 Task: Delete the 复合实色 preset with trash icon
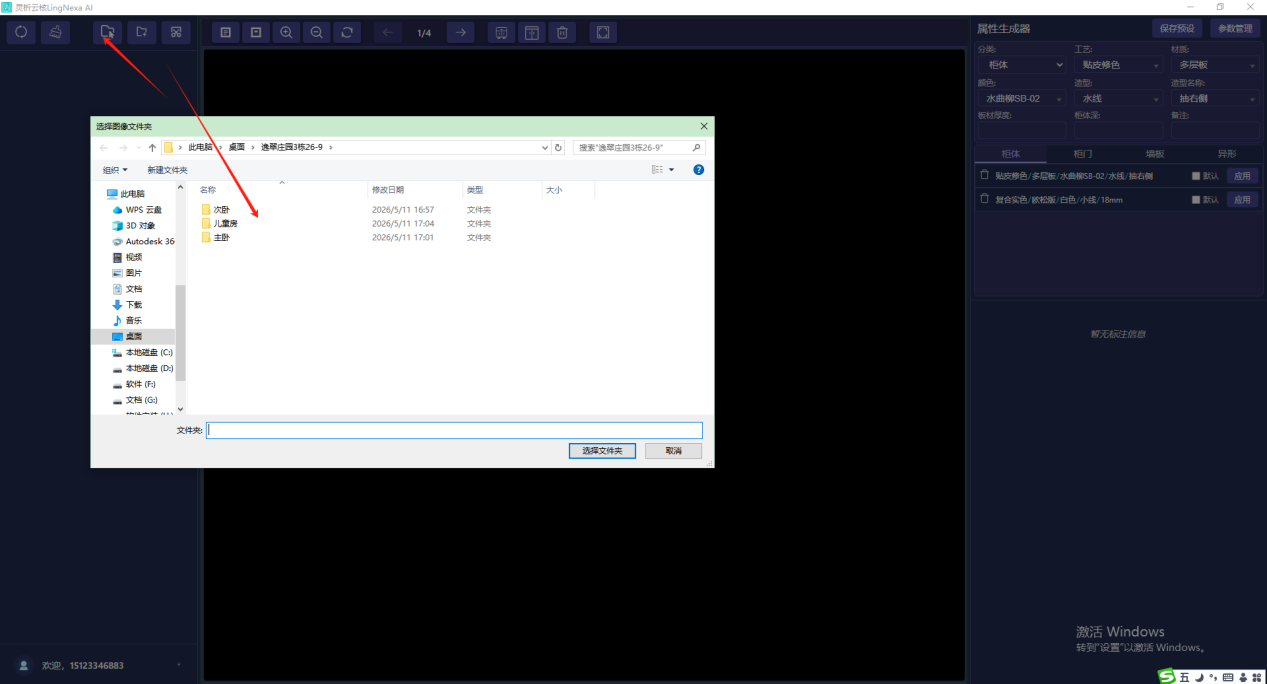pos(985,199)
